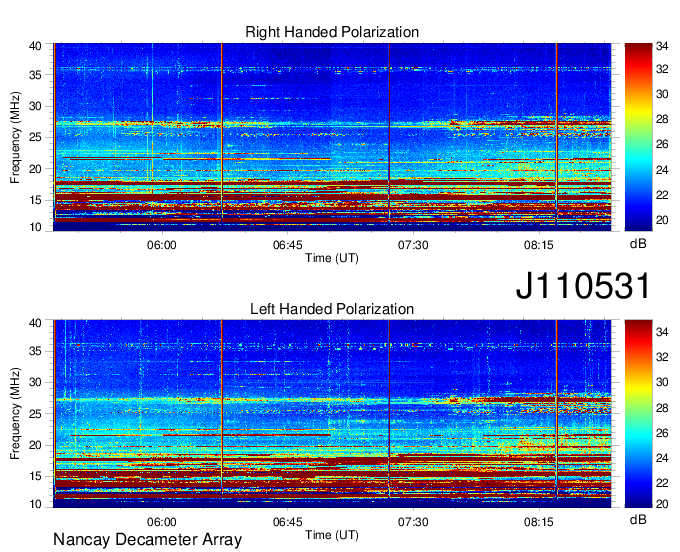Image resolution: width=680 pixels, height=552 pixels.
Task: Click the 34 dB label on the bottom color bar
Action: [662, 332]
